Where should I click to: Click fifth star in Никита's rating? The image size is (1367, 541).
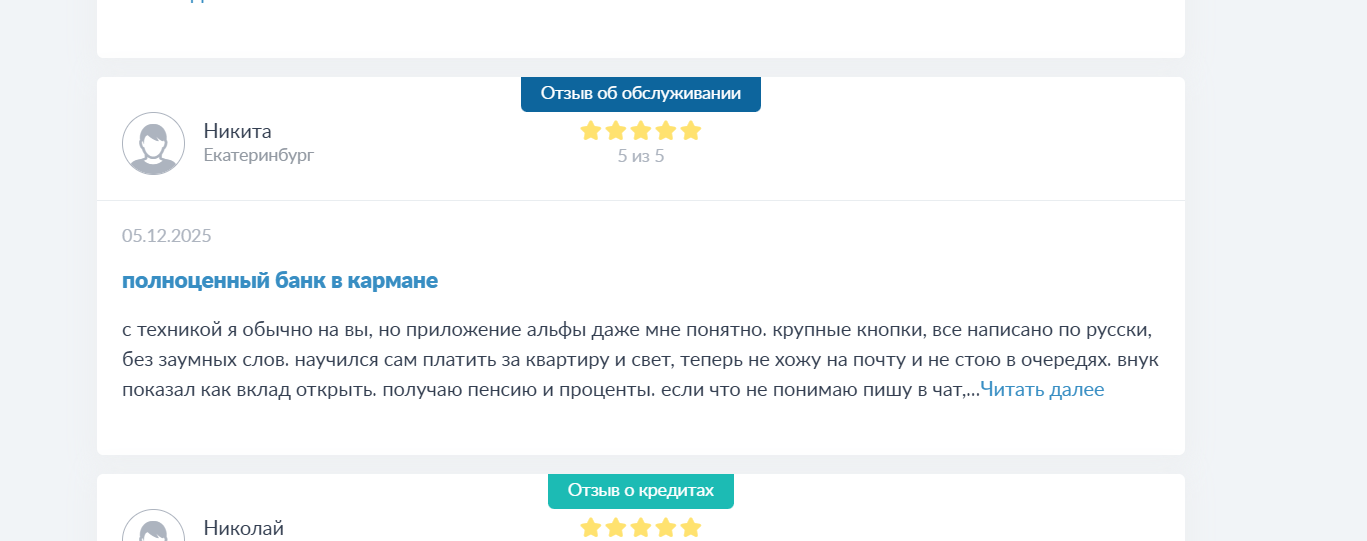click(691, 131)
